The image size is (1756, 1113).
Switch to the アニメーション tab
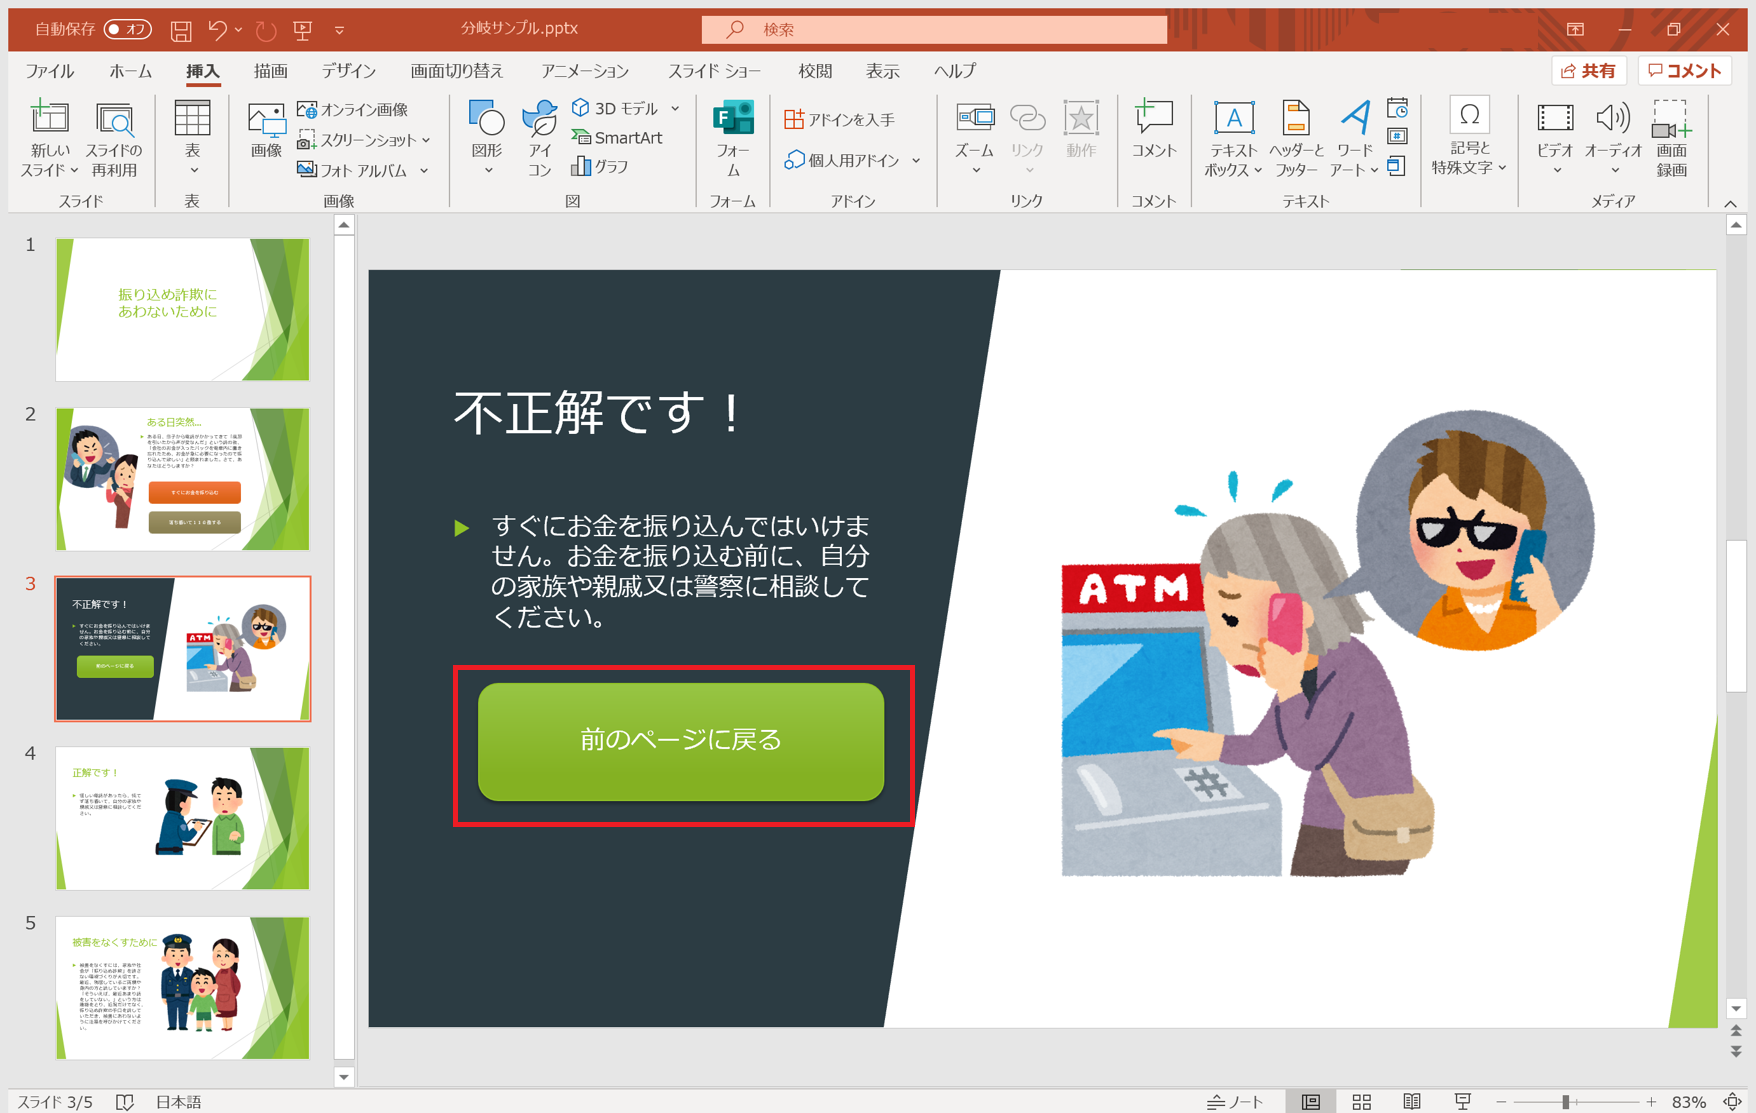[584, 71]
